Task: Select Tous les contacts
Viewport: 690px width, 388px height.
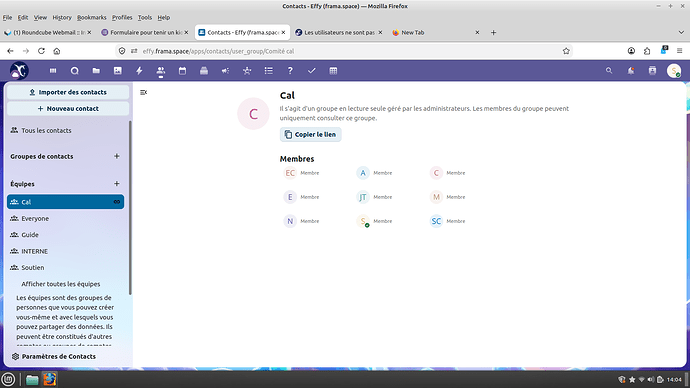Action: 66,130
